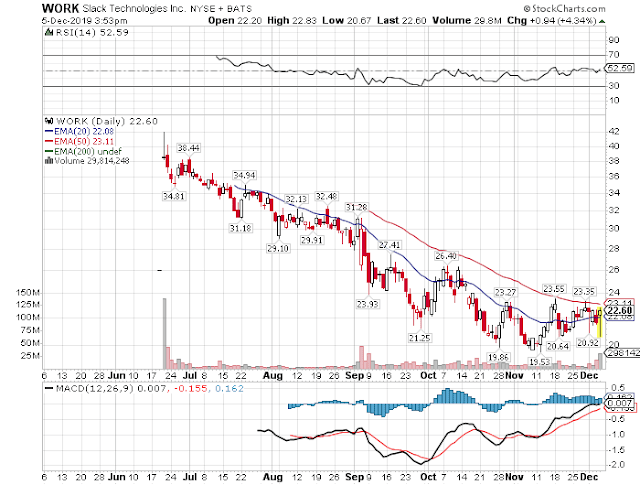This screenshot has height=485, width=640.
Task: Click the EMA(20) 22.08 legend text
Action: click(x=84, y=131)
